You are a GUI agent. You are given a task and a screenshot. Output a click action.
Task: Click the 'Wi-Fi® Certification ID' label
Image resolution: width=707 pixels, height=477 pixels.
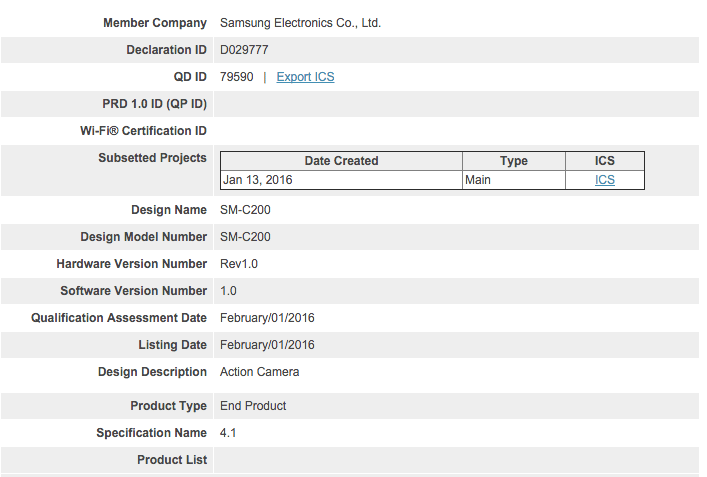pos(143,131)
